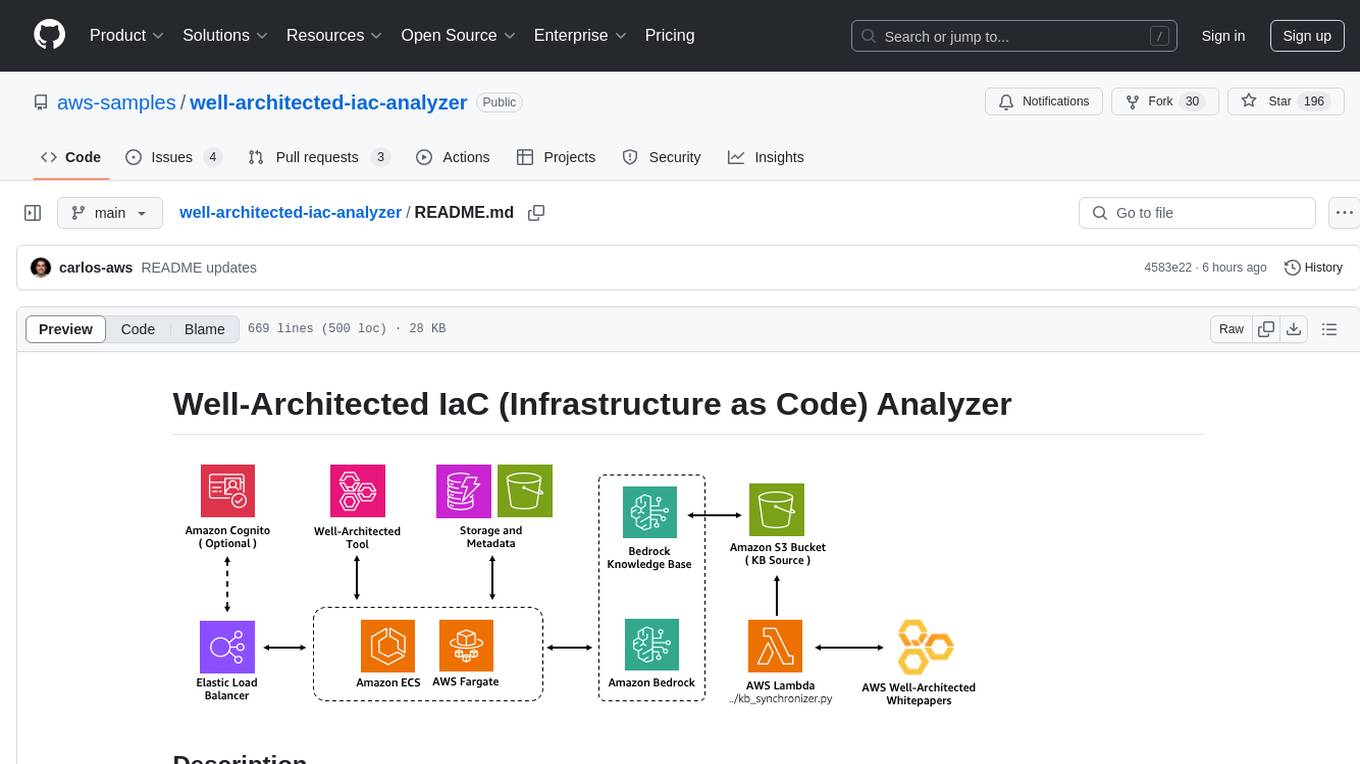View the file History

click(1313, 268)
